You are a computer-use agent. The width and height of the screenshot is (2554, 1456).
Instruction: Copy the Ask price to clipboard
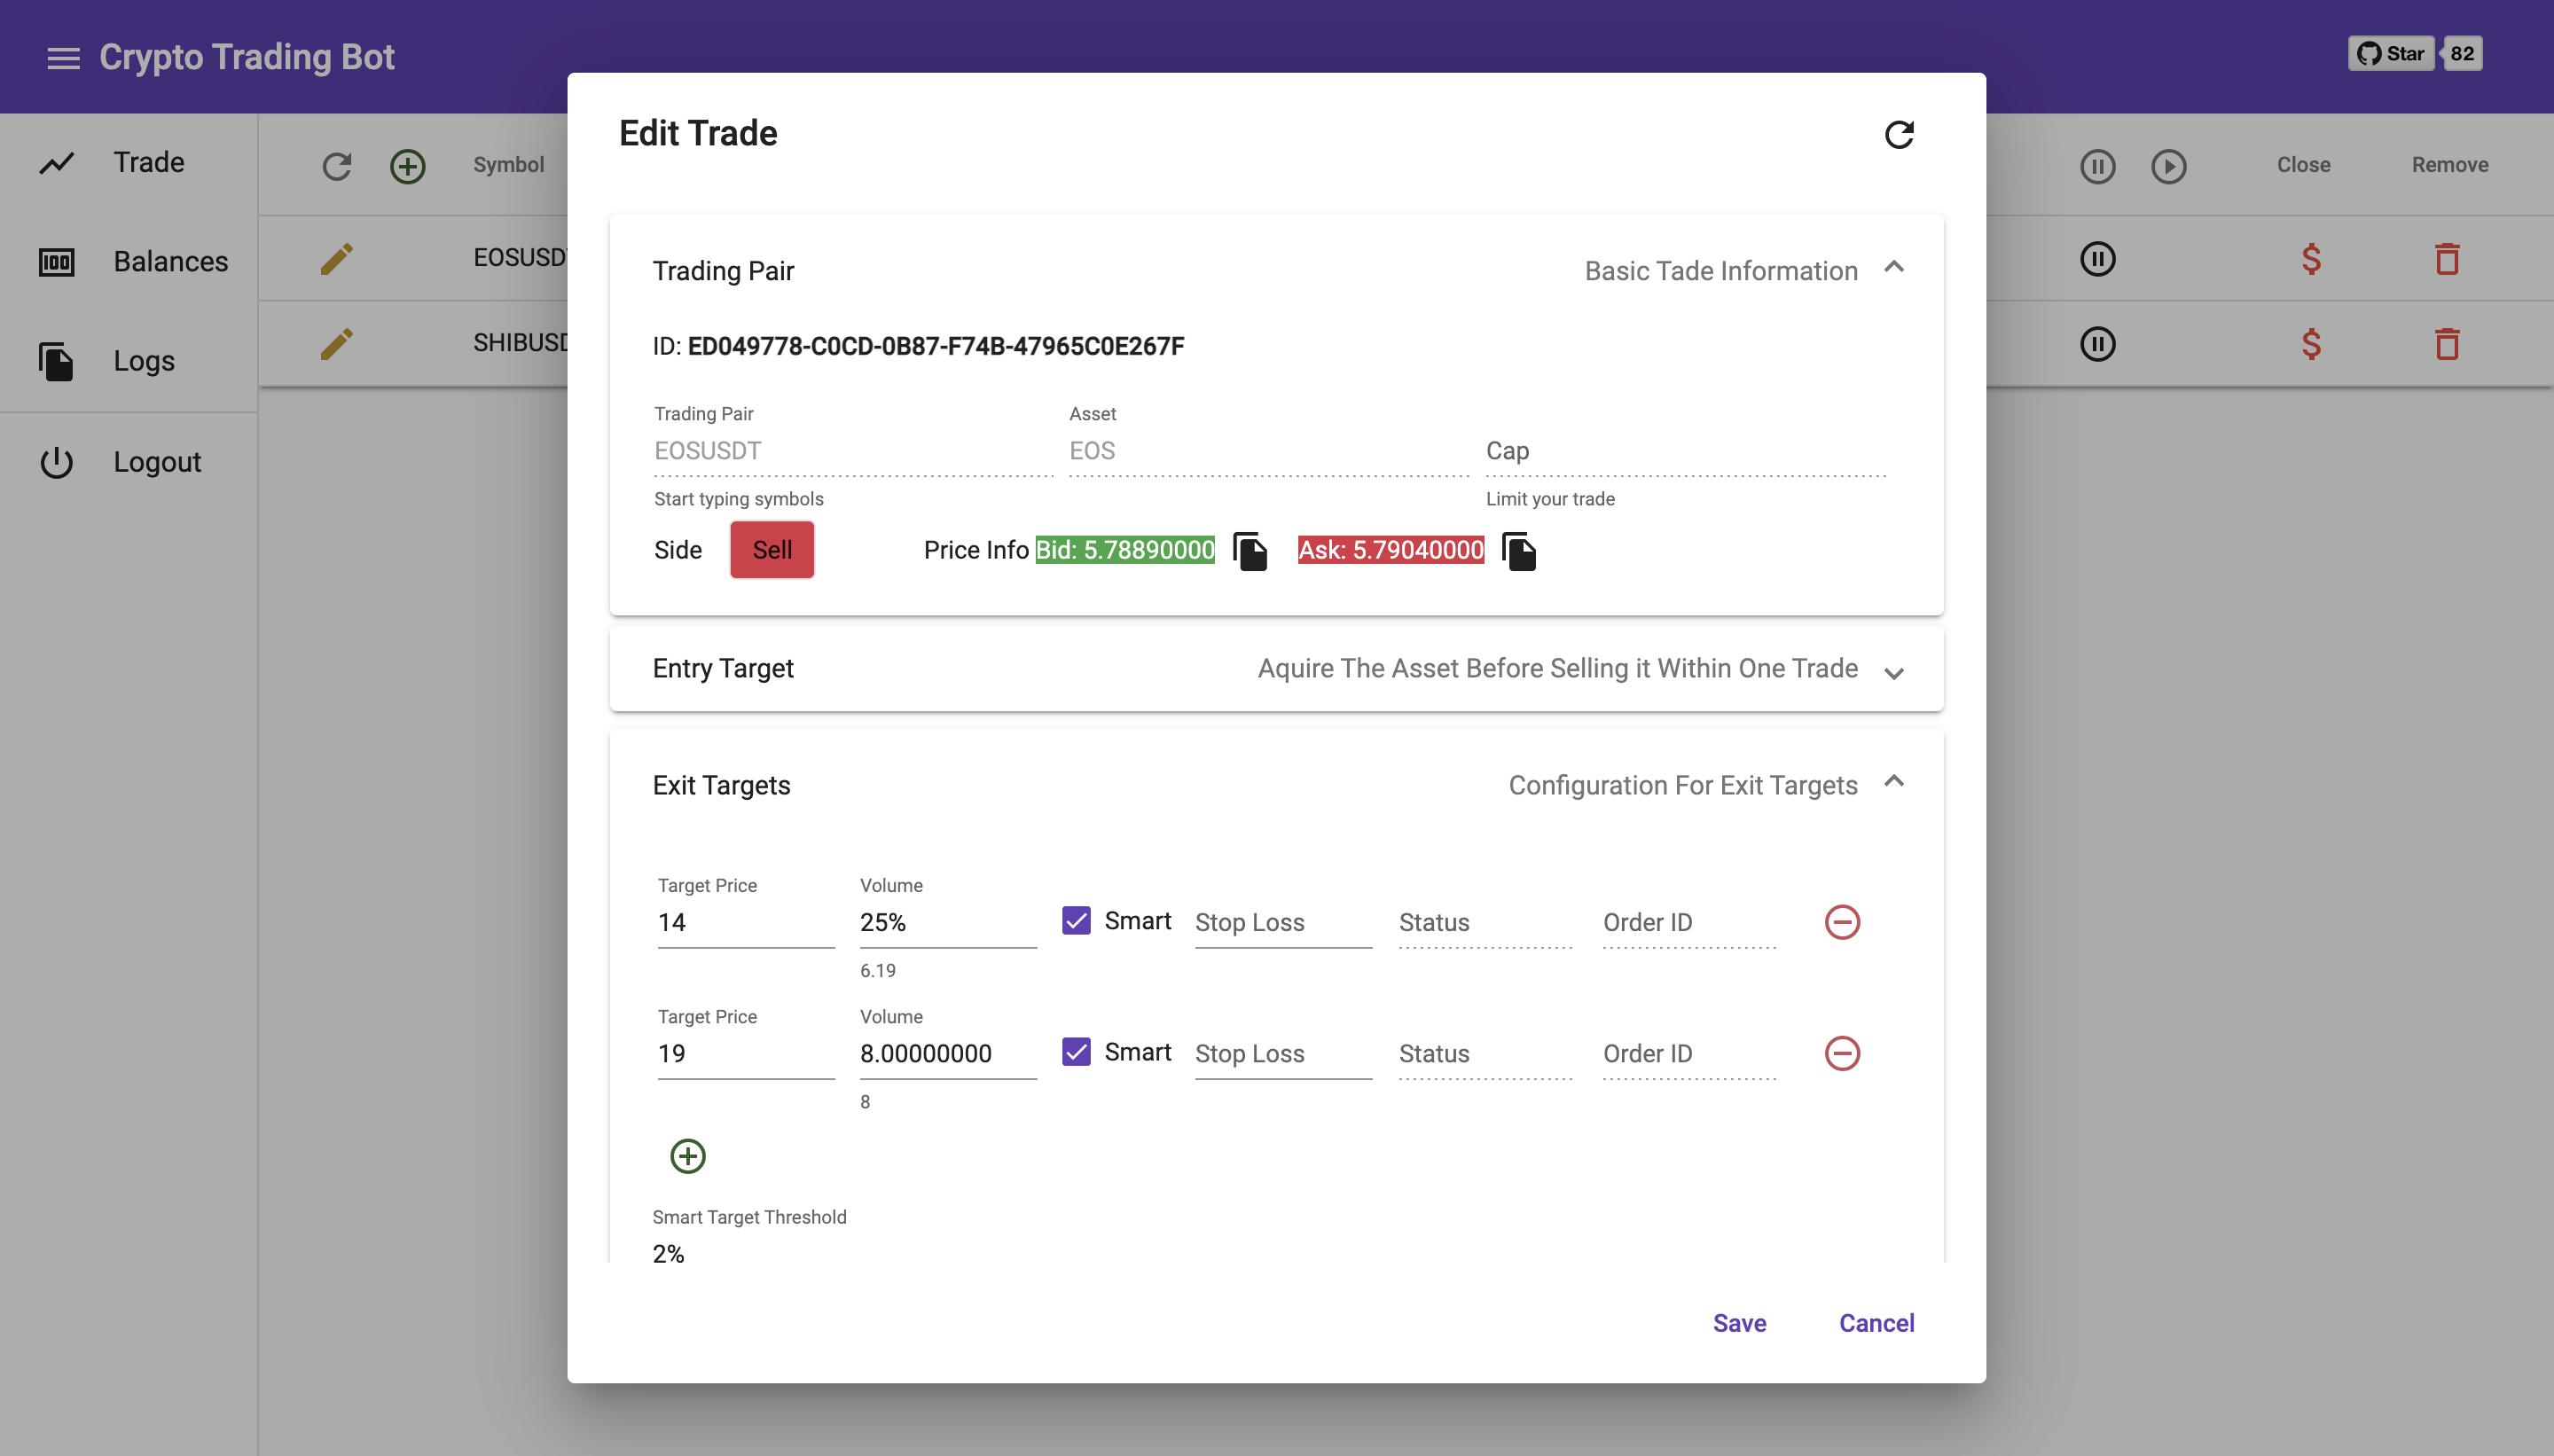(1519, 551)
